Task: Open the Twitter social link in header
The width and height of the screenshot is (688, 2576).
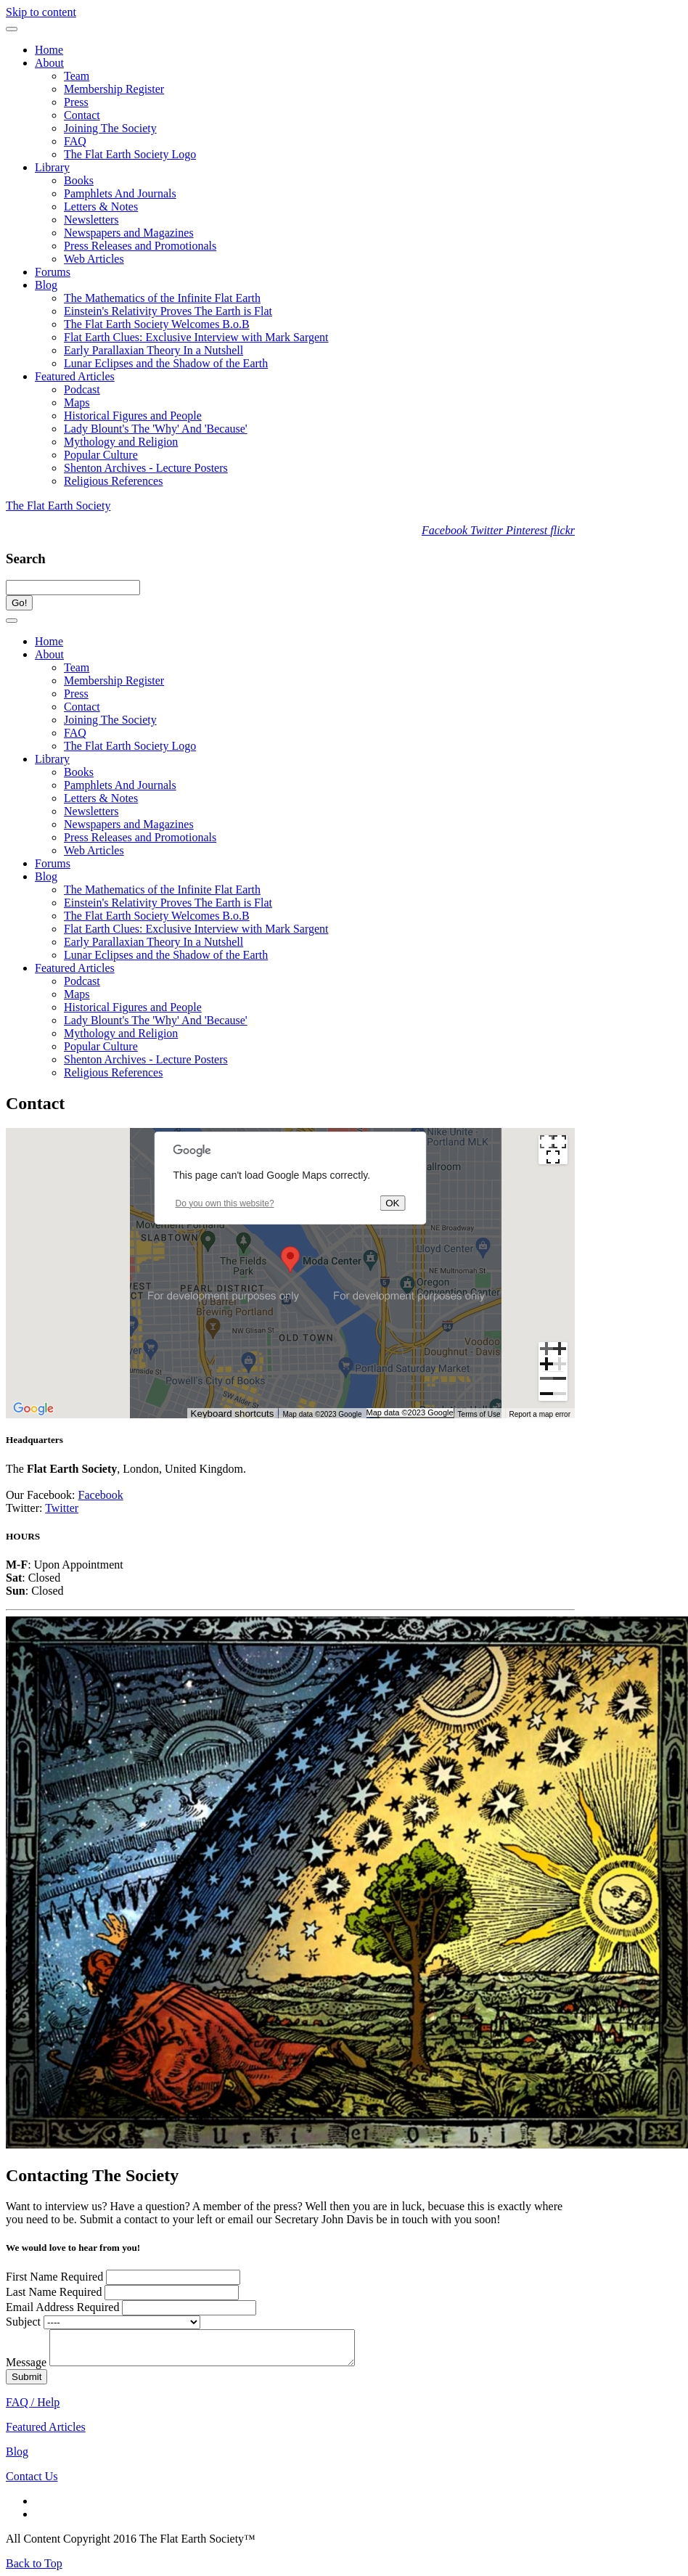Action: pyautogui.click(x=486, y=530)
